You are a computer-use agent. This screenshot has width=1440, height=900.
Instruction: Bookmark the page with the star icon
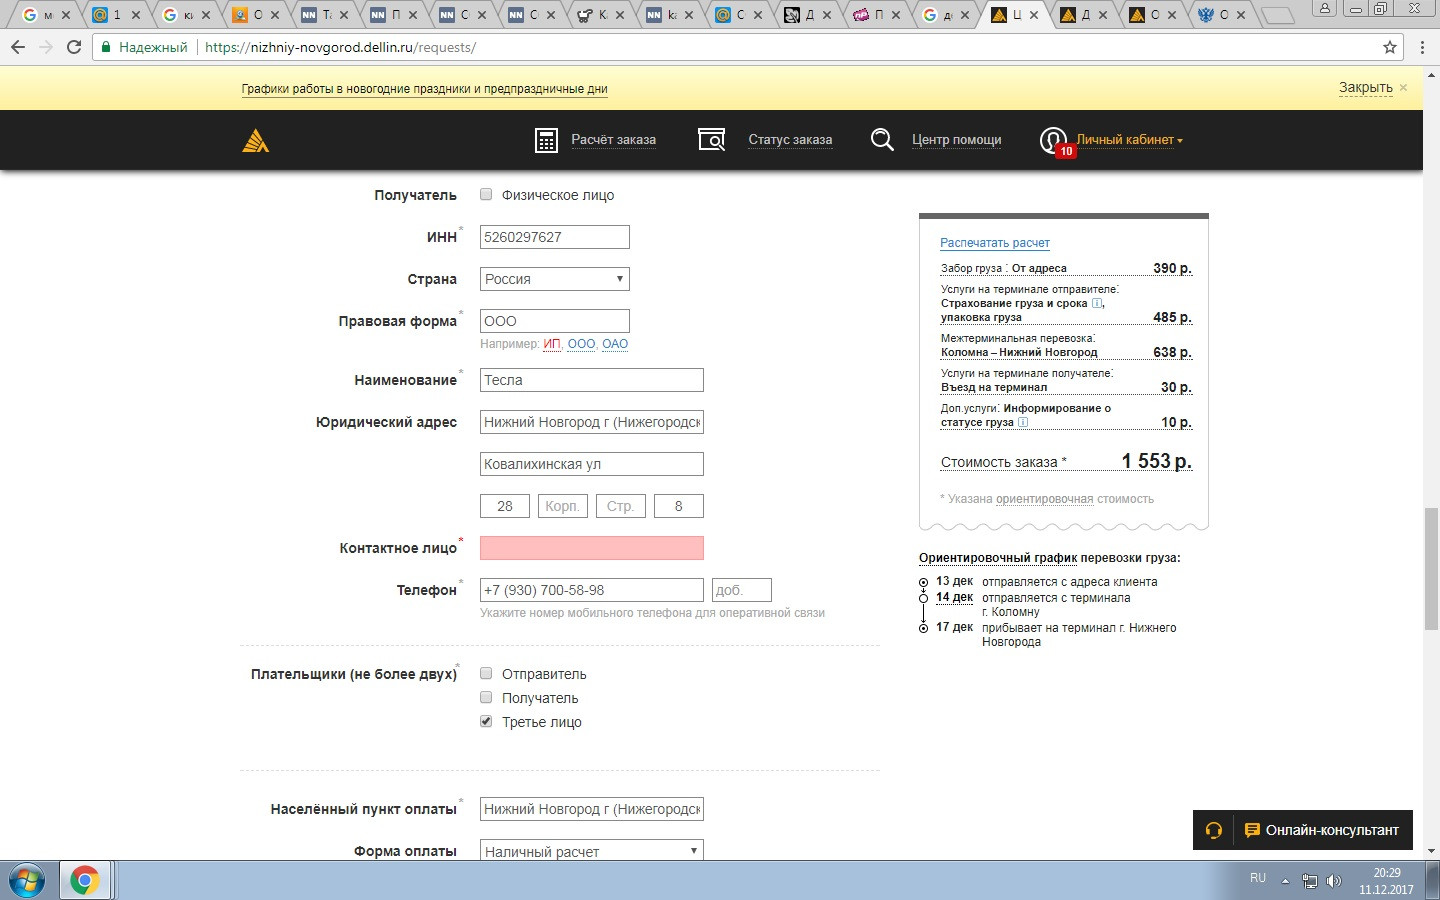[1390, 47]
